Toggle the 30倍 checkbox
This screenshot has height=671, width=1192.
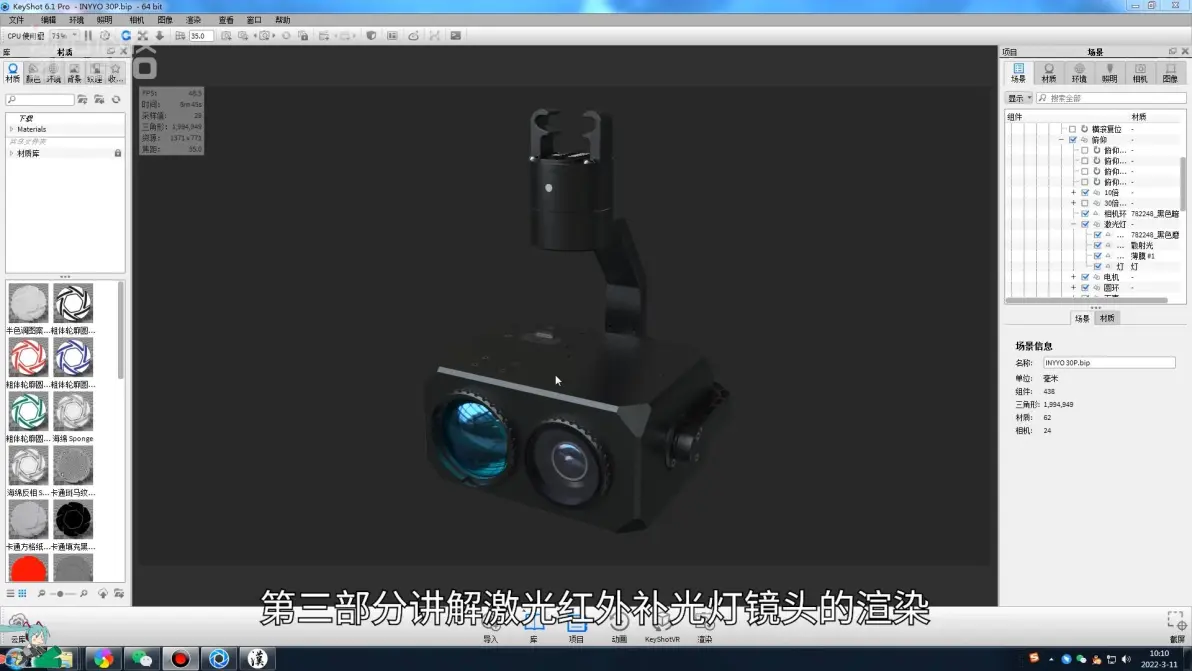coord(1085,204)
